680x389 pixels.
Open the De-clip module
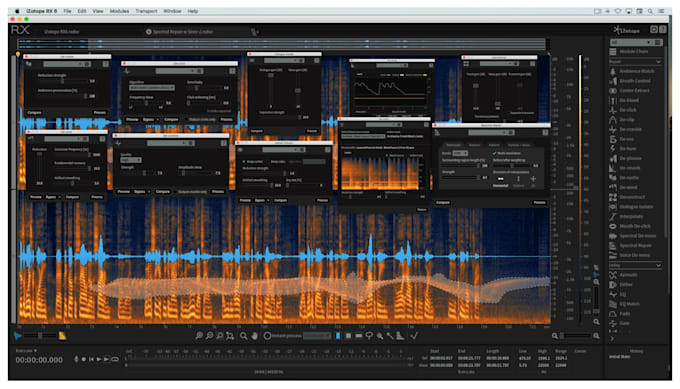(x=623, y=120)
